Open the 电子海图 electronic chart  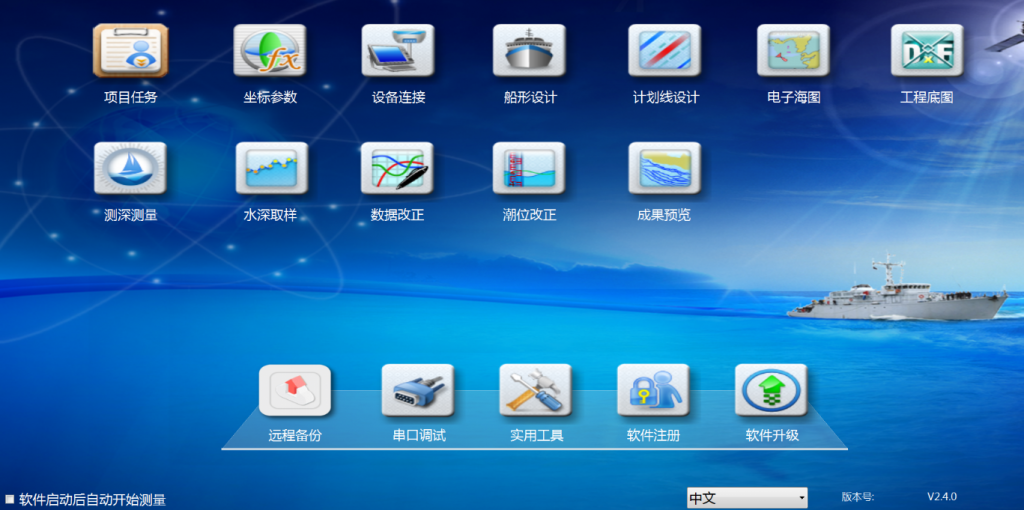click(793, 51)
